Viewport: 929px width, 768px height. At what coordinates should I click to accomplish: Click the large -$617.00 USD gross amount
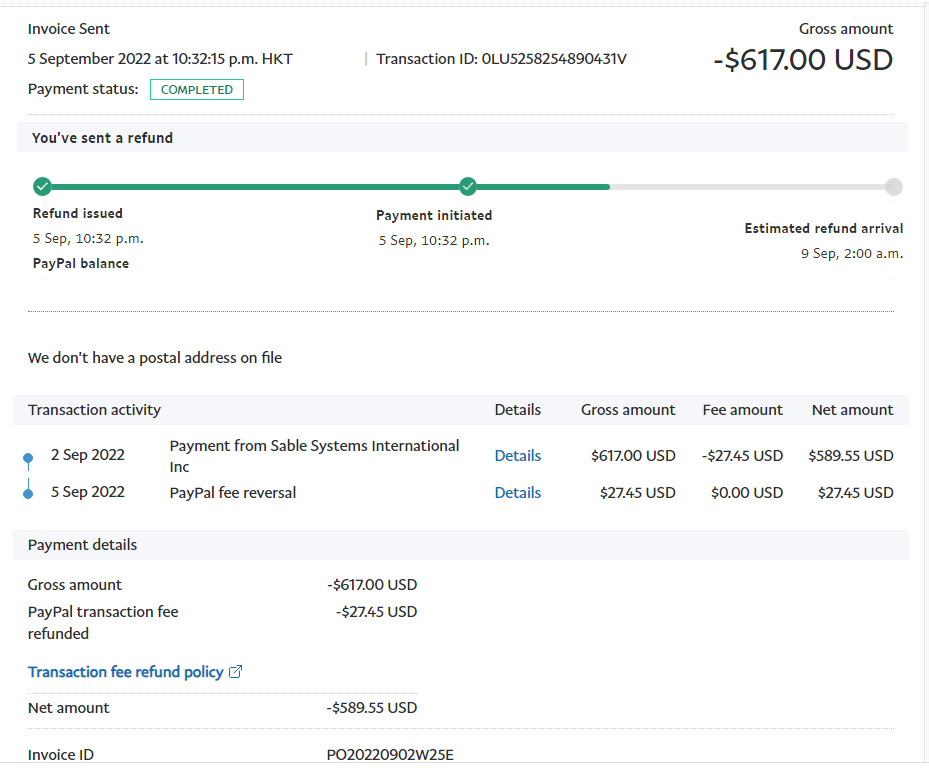pyautogui.click(x=803, y=60)
